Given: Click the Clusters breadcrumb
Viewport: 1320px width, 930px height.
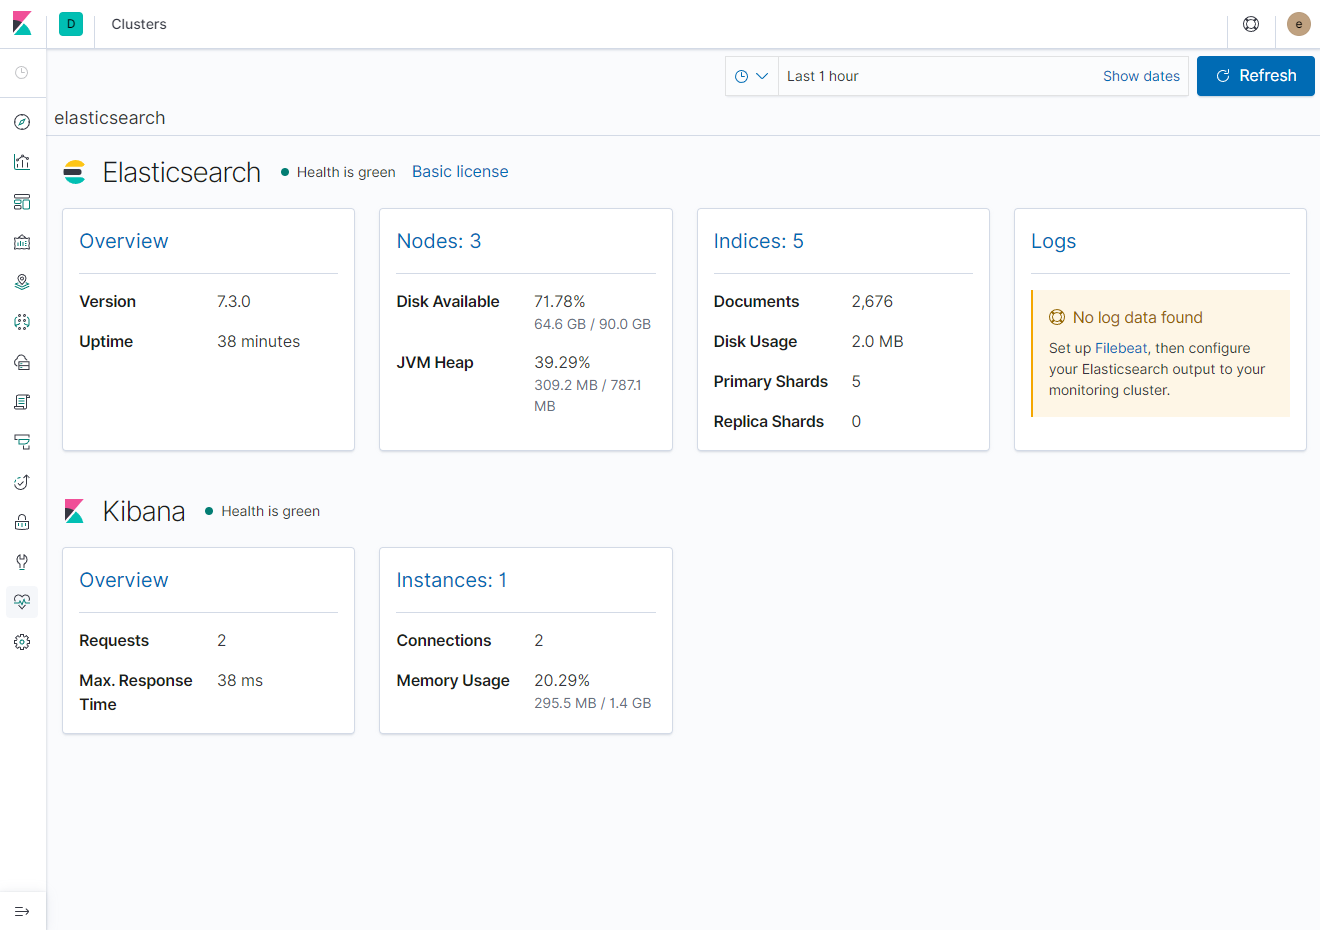Looking at the screenshot, I should point(139,24).
